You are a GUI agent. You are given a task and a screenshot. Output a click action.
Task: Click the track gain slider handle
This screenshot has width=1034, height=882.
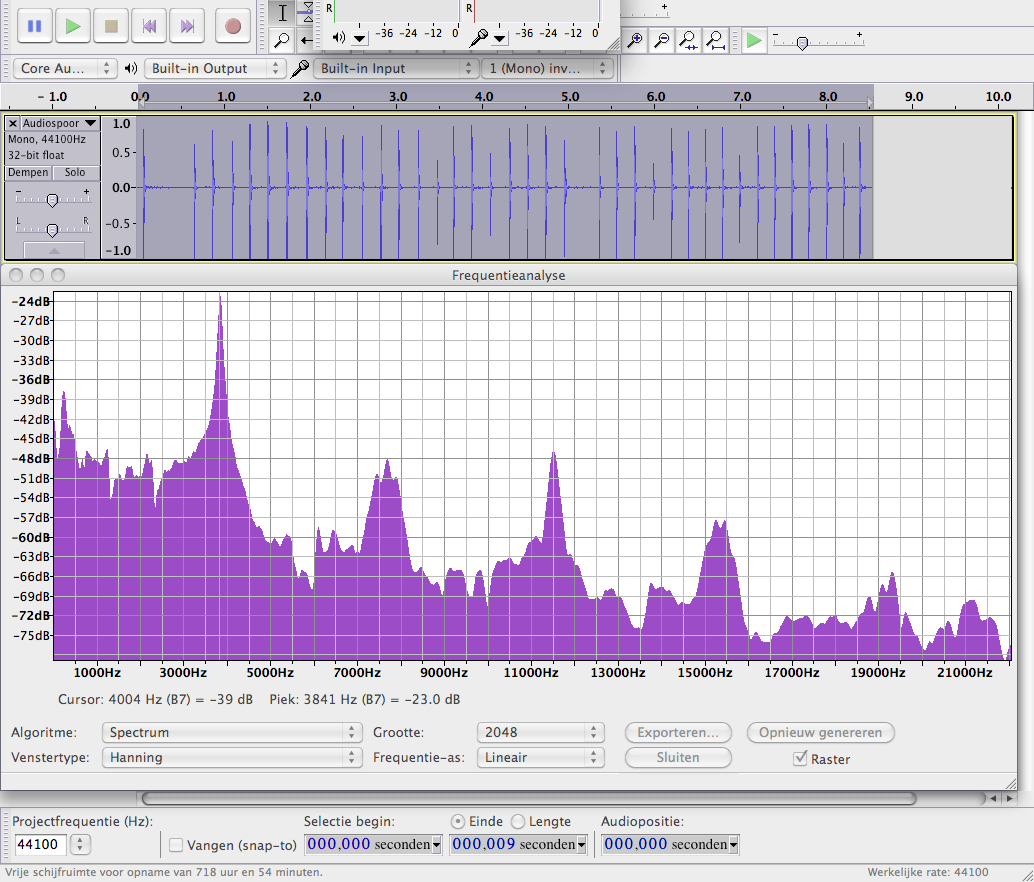[52, 200]
